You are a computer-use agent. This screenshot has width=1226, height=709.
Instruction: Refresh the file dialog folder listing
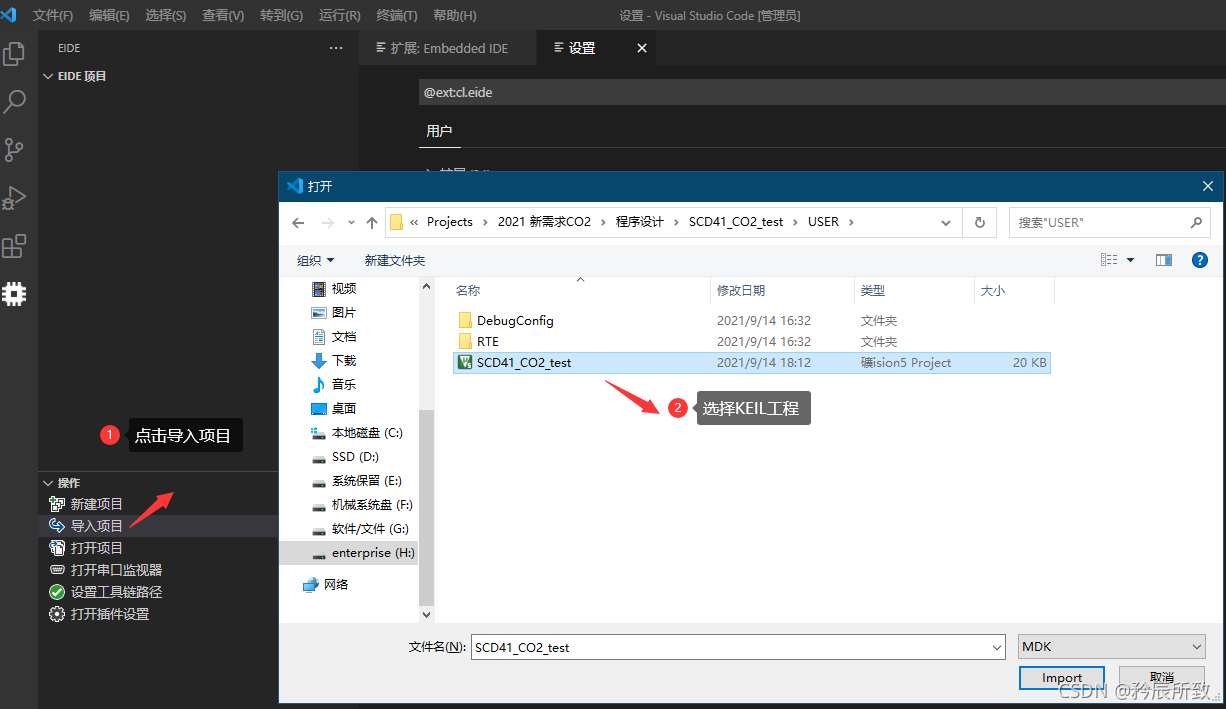tap(979, 222)
